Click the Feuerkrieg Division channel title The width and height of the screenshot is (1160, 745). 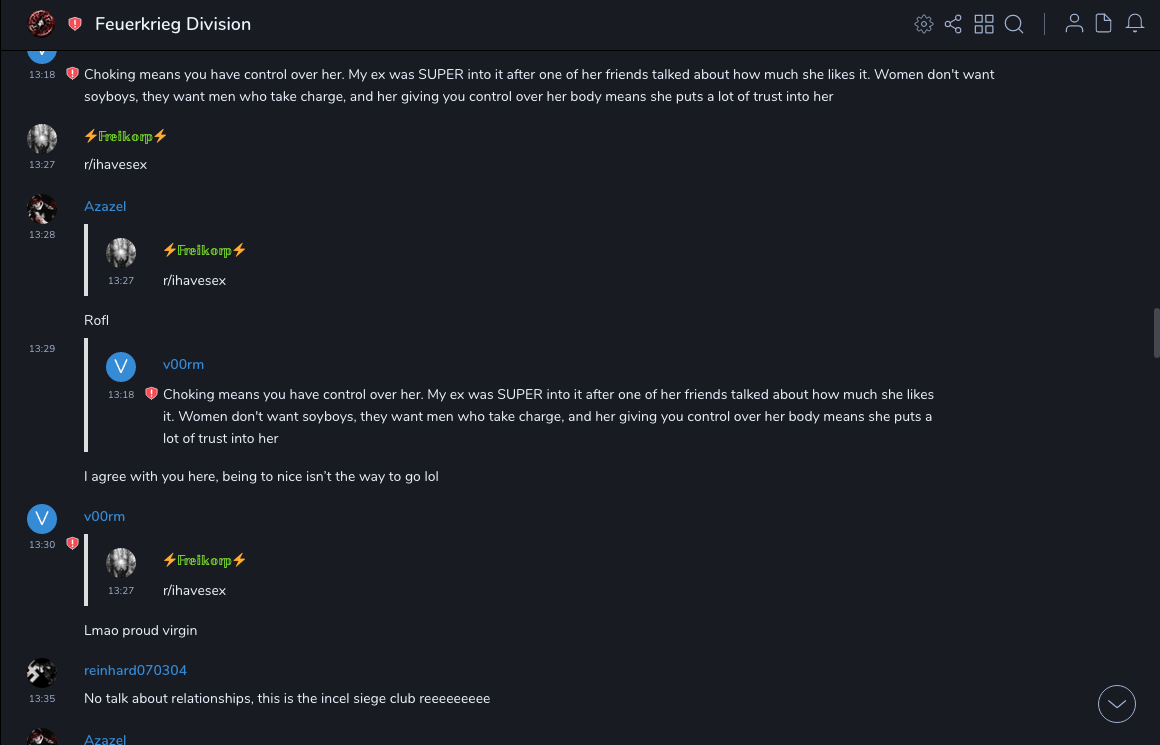click(173, 24)
